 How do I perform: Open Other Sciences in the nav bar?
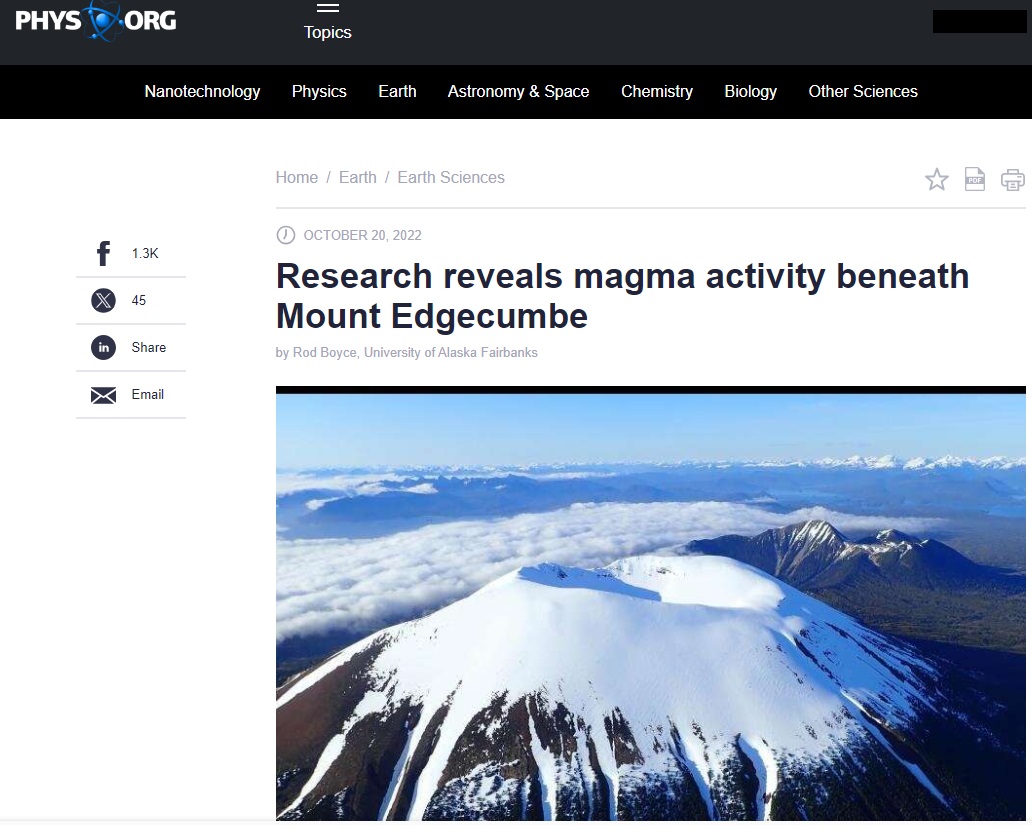(x=863, y=91)
